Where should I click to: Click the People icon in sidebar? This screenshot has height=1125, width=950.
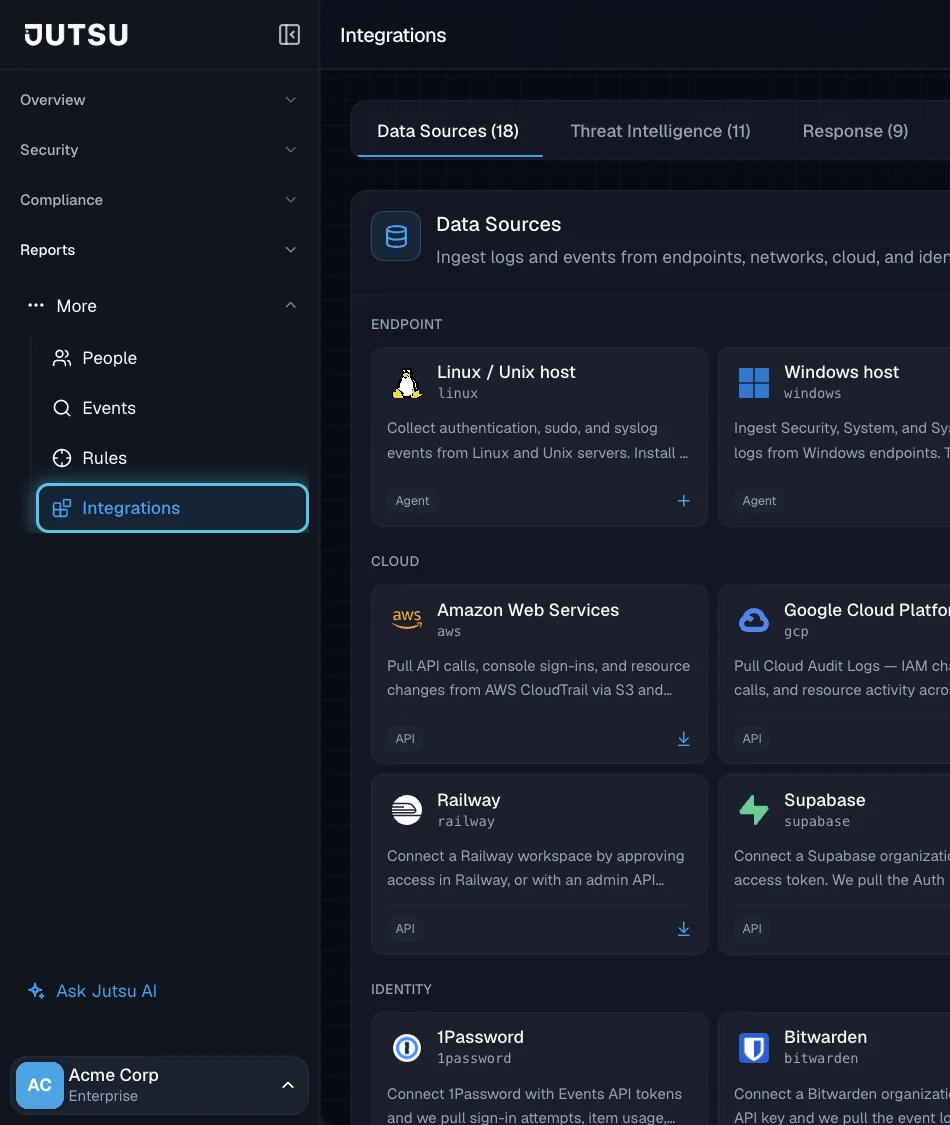[62, 358]
